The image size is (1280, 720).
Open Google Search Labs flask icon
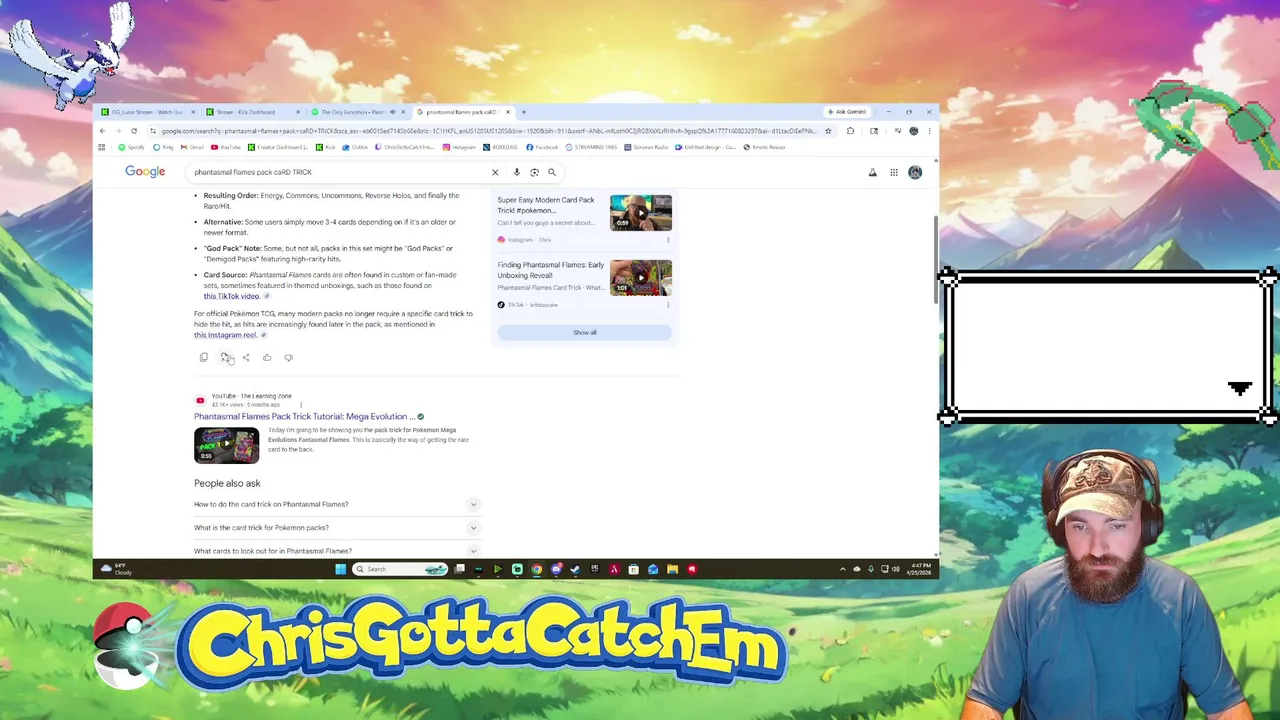(x=872, y=172)
